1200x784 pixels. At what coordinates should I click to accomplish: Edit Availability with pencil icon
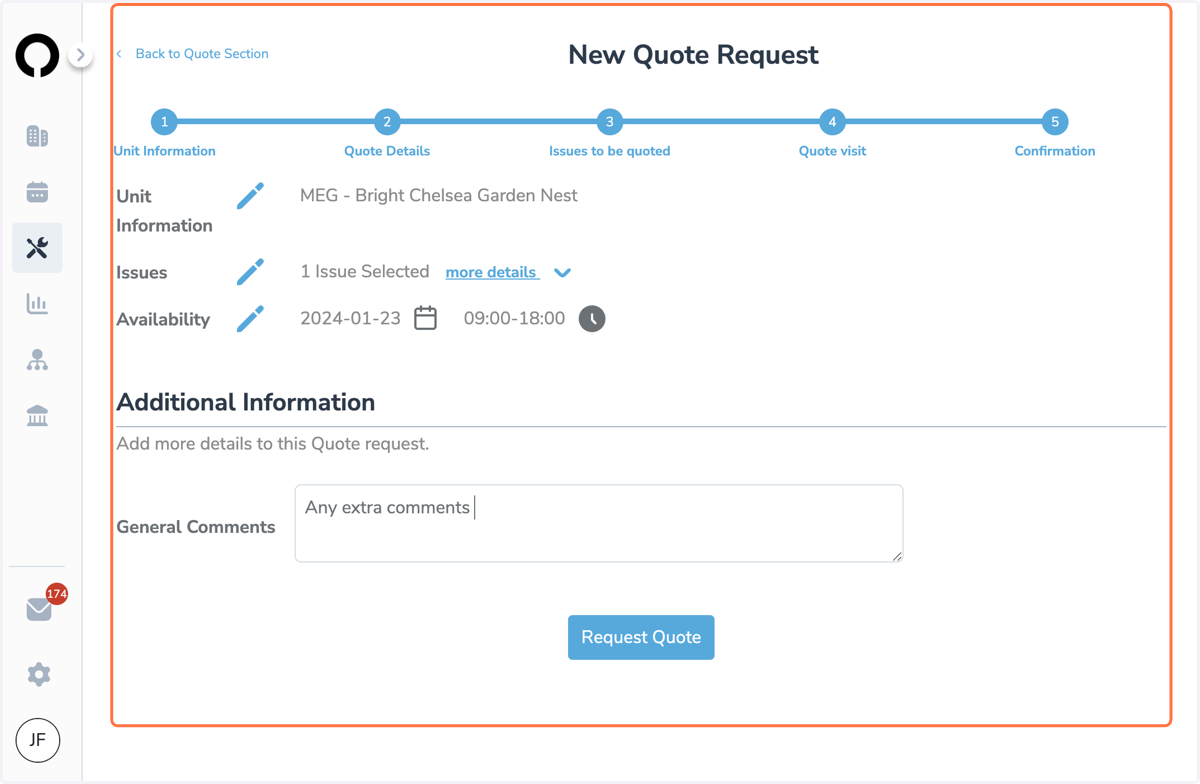point(250,319)
